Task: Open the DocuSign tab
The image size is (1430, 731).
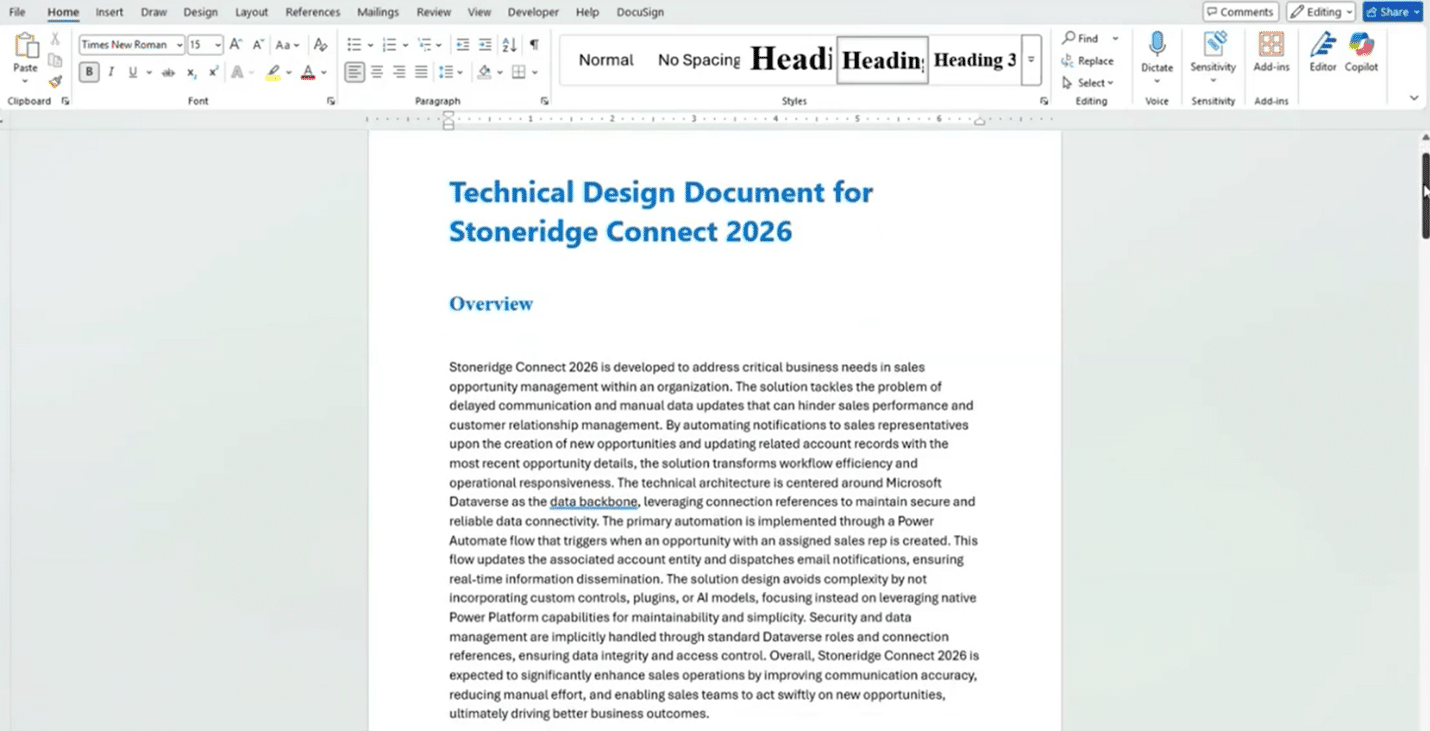Action: pos(641,12)
